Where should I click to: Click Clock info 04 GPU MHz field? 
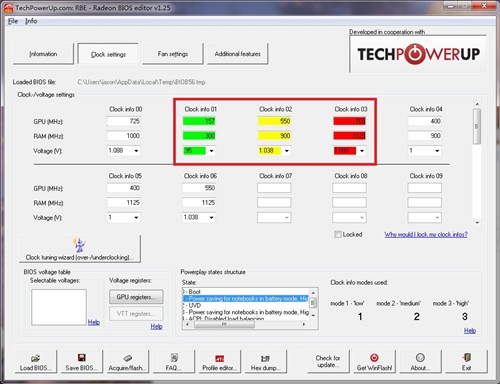[x=425, y=121]
